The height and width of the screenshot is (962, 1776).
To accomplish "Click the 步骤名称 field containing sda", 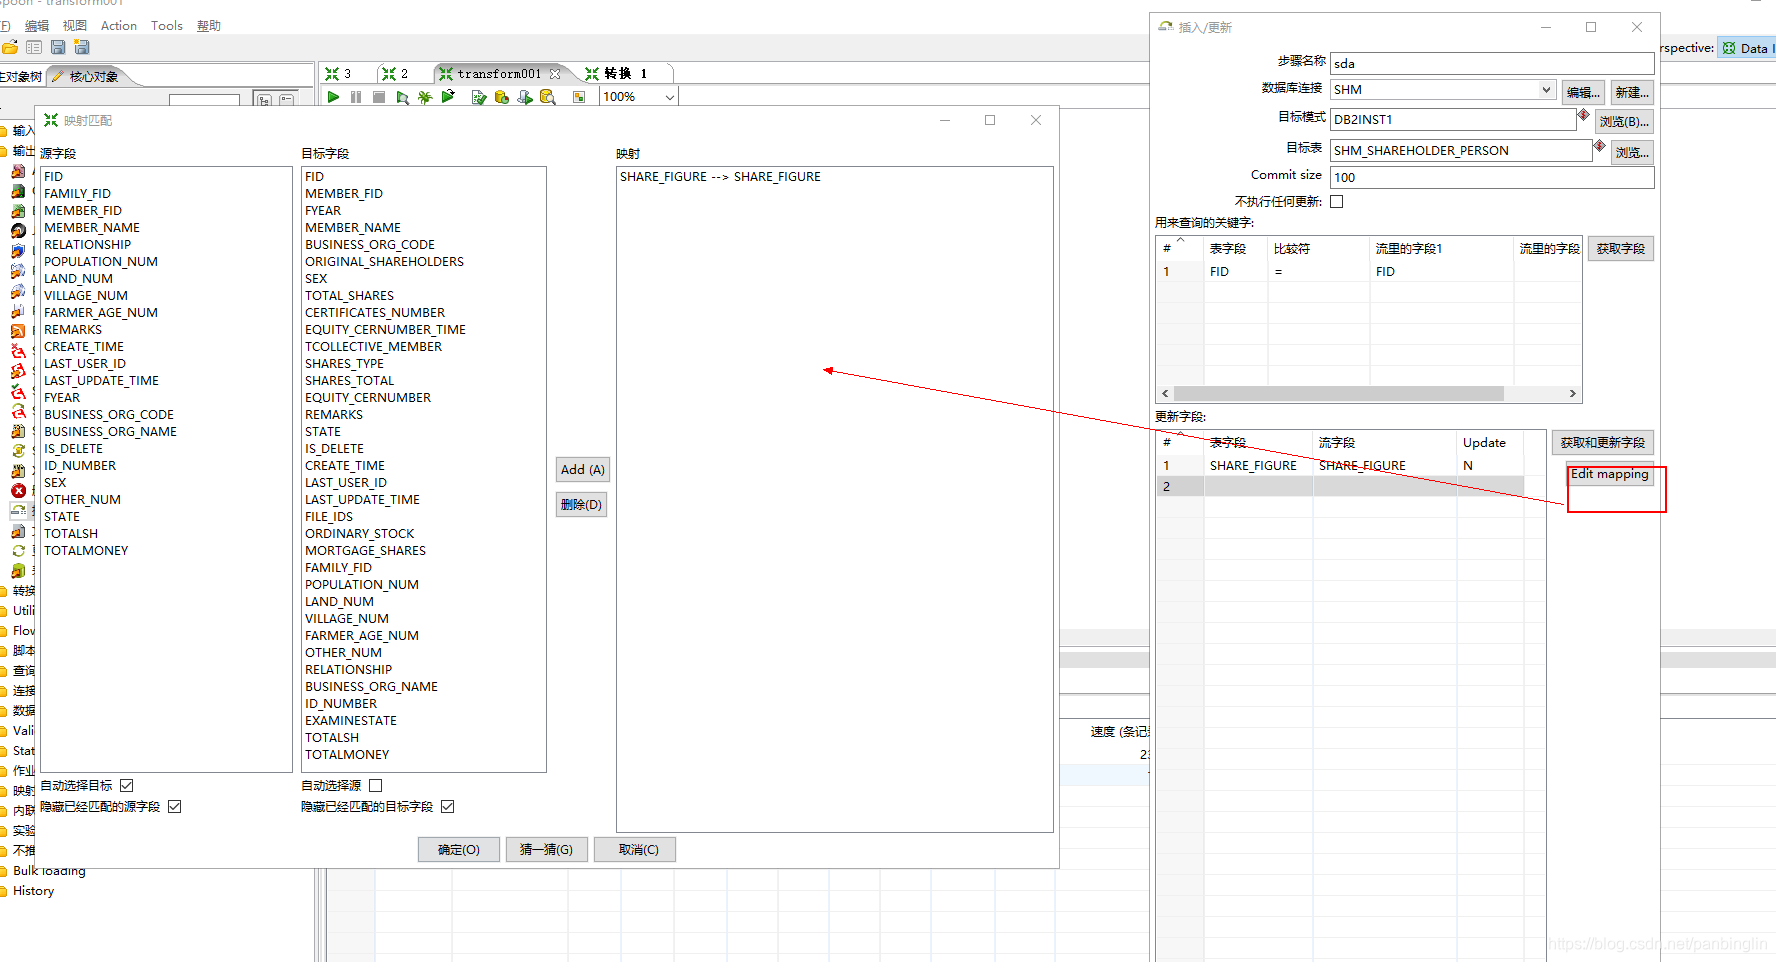I will 1492,63.
